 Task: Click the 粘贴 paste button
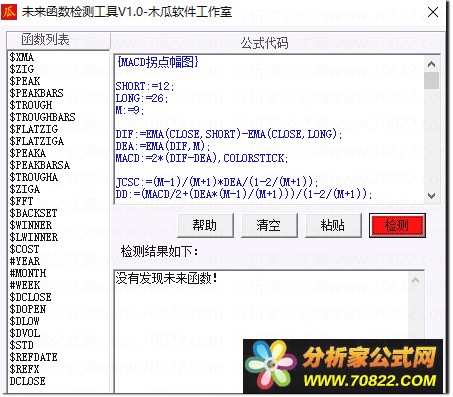coord(333,226)
